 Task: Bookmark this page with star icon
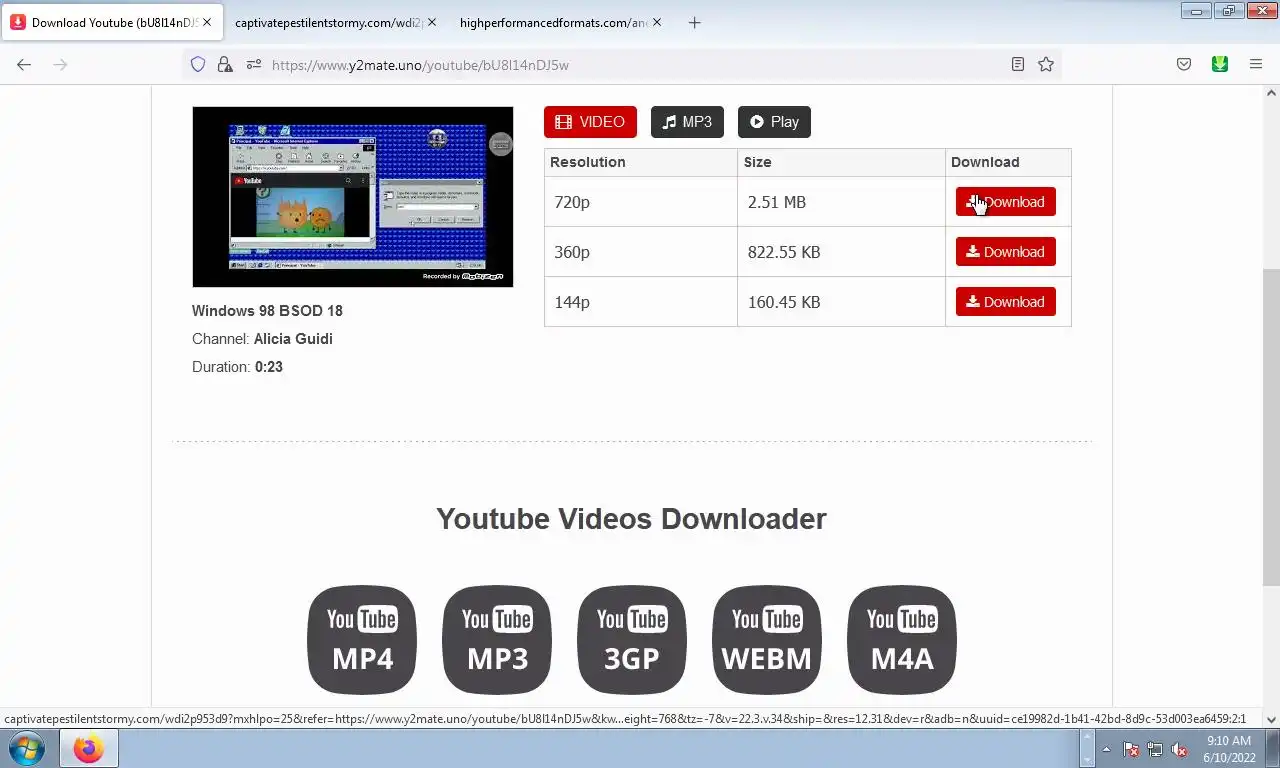[1046, 64]
